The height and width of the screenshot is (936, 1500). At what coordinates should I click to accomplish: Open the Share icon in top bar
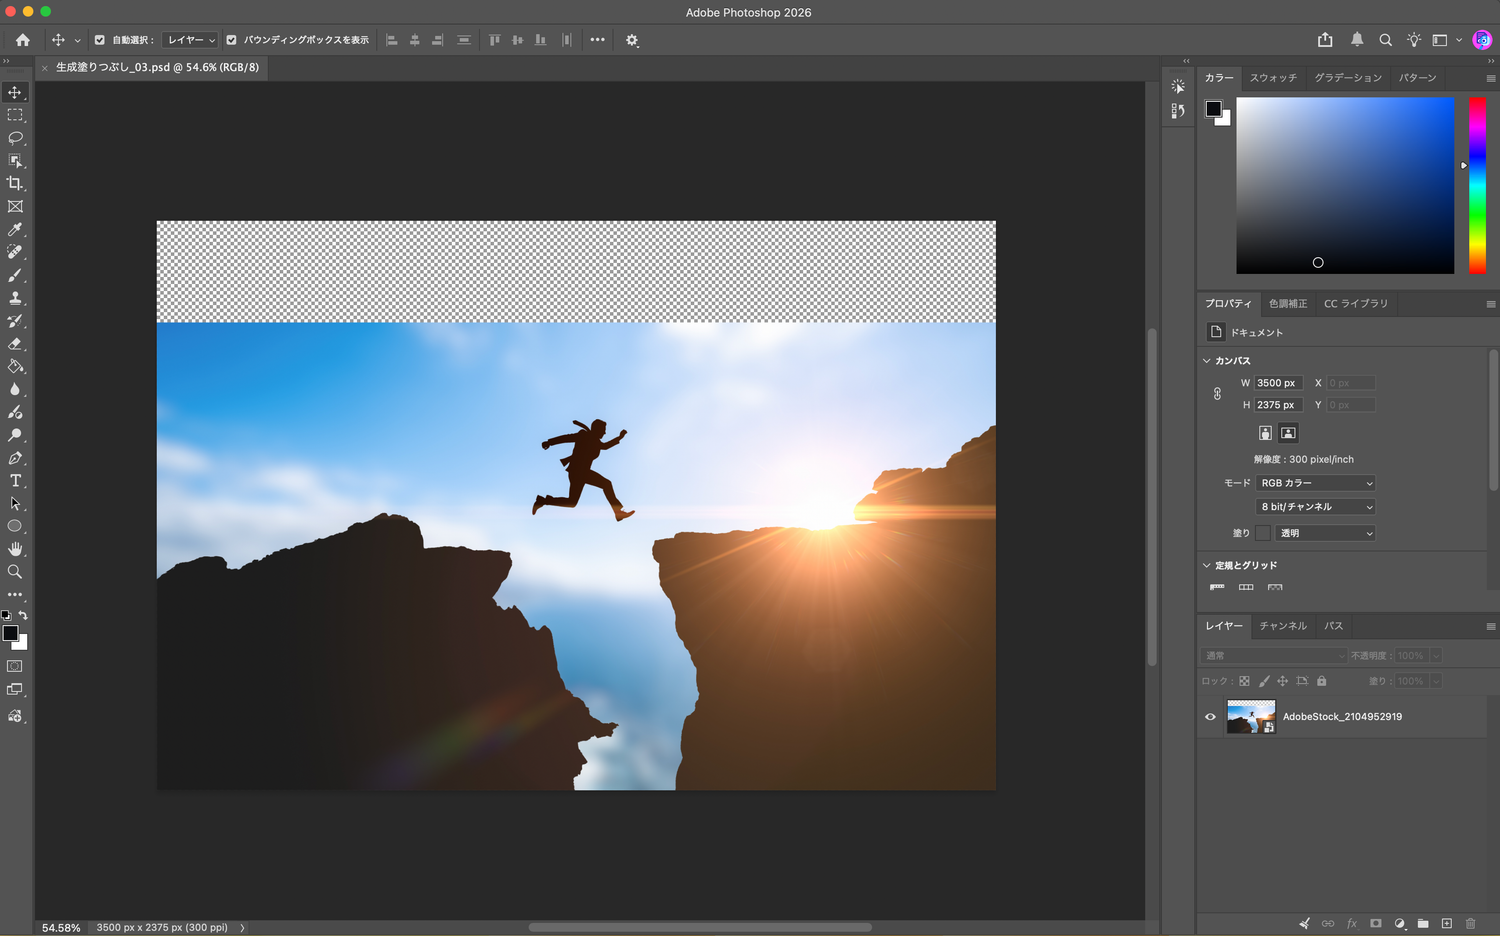click(x=1325, y=40)
